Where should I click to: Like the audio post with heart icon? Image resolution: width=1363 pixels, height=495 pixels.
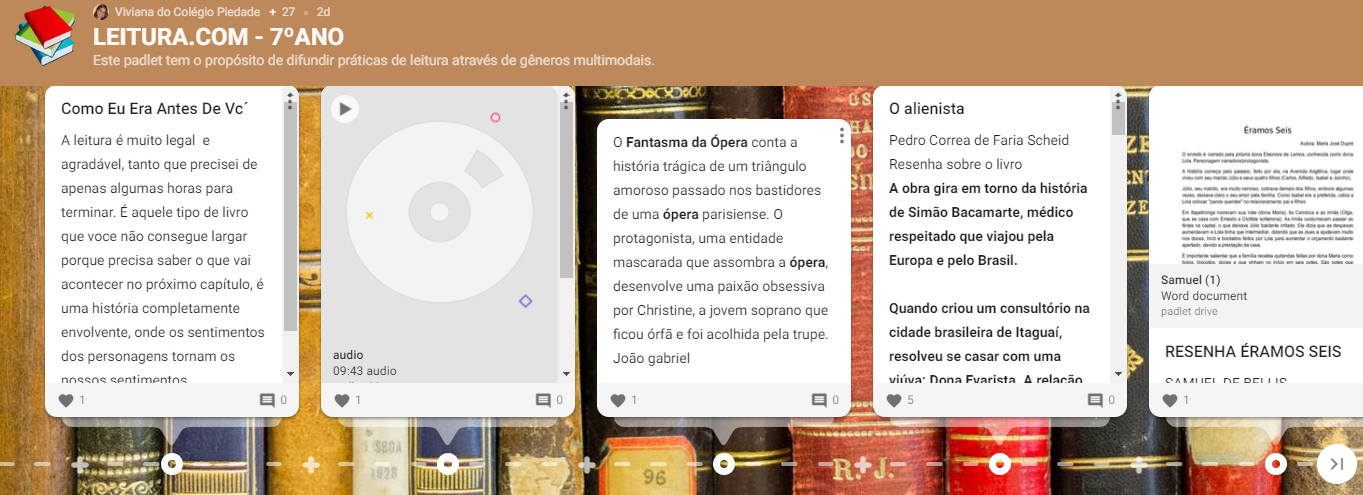point(342,400)
